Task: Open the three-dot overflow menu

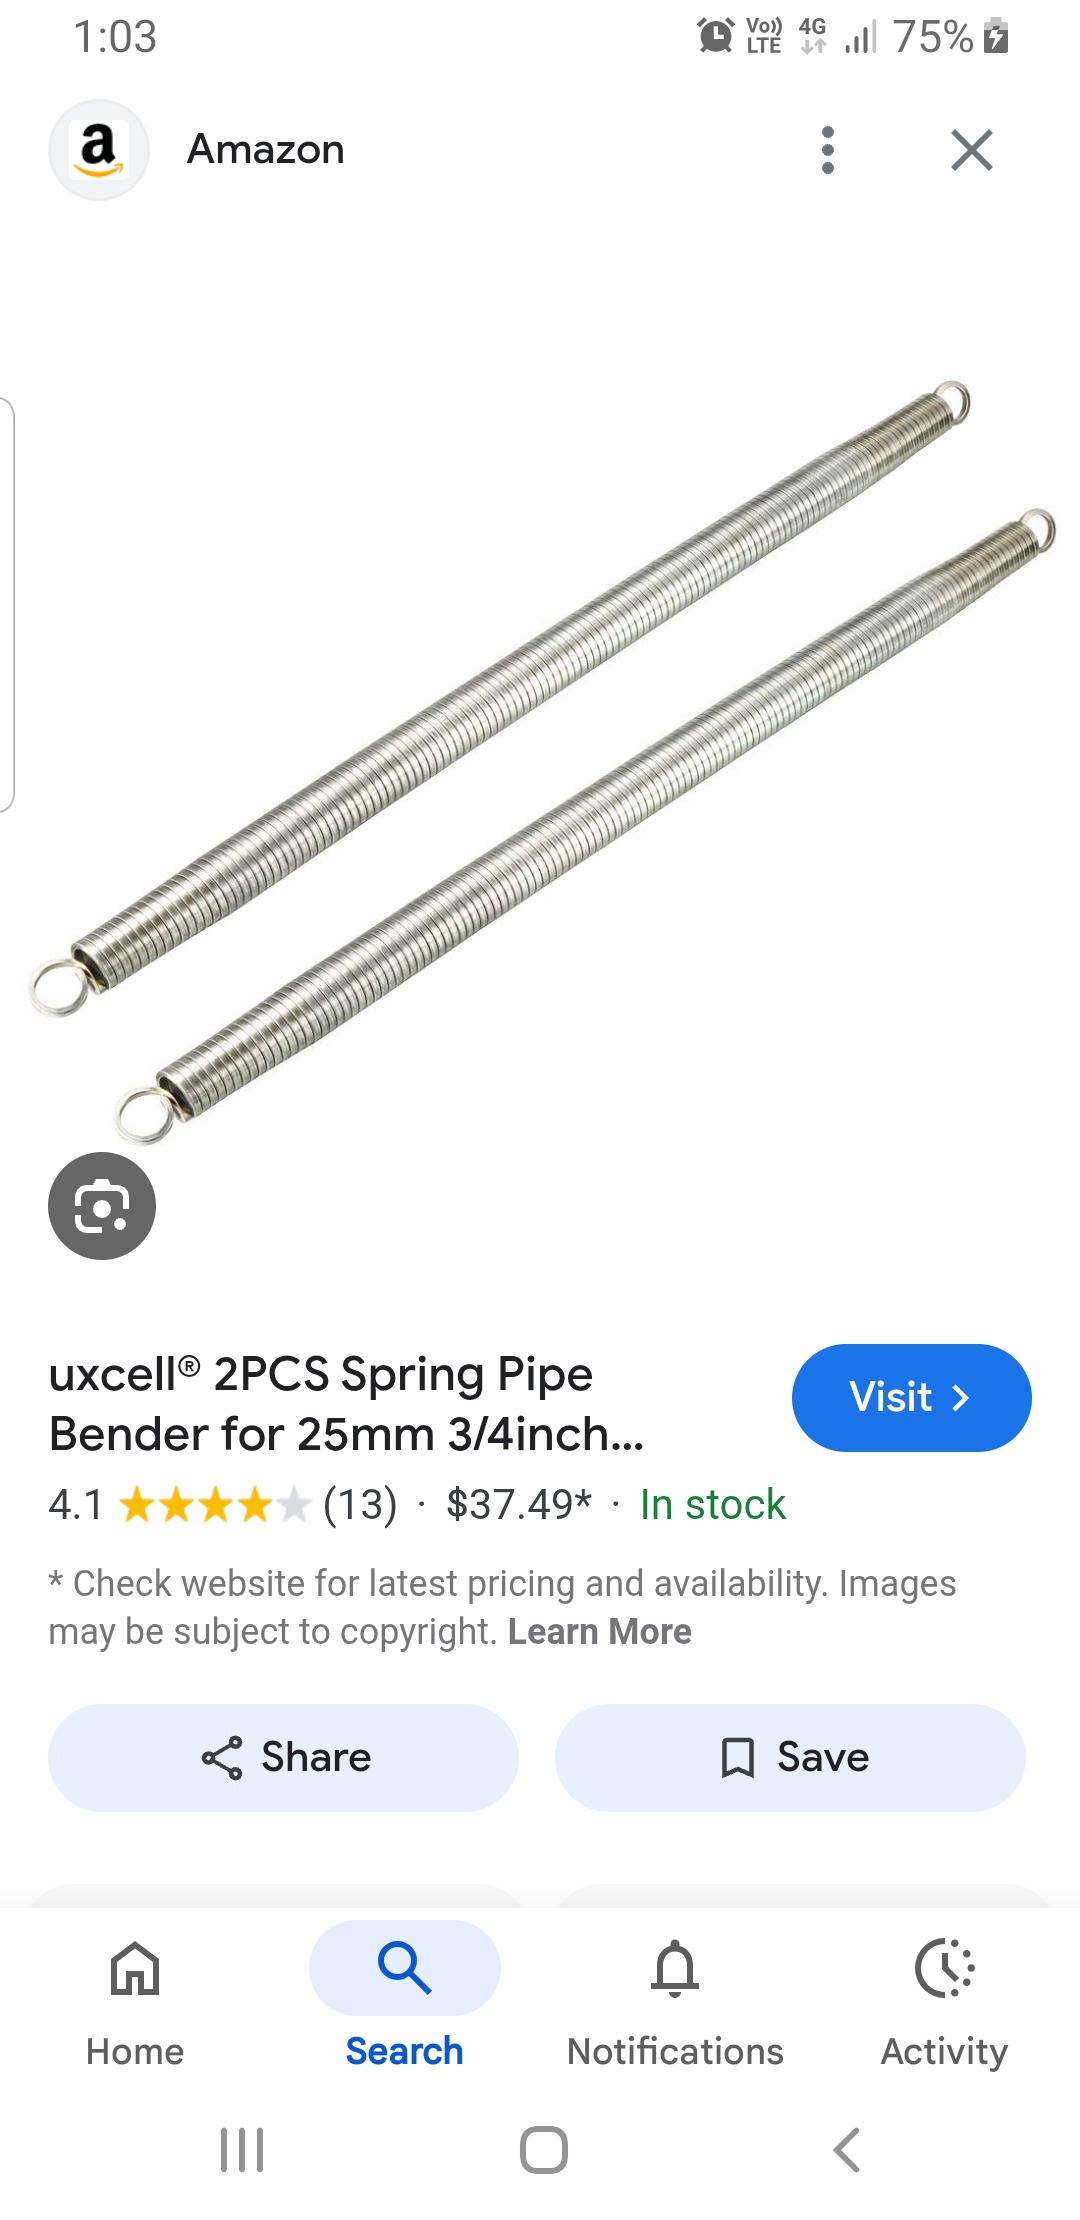Action: 827,150
